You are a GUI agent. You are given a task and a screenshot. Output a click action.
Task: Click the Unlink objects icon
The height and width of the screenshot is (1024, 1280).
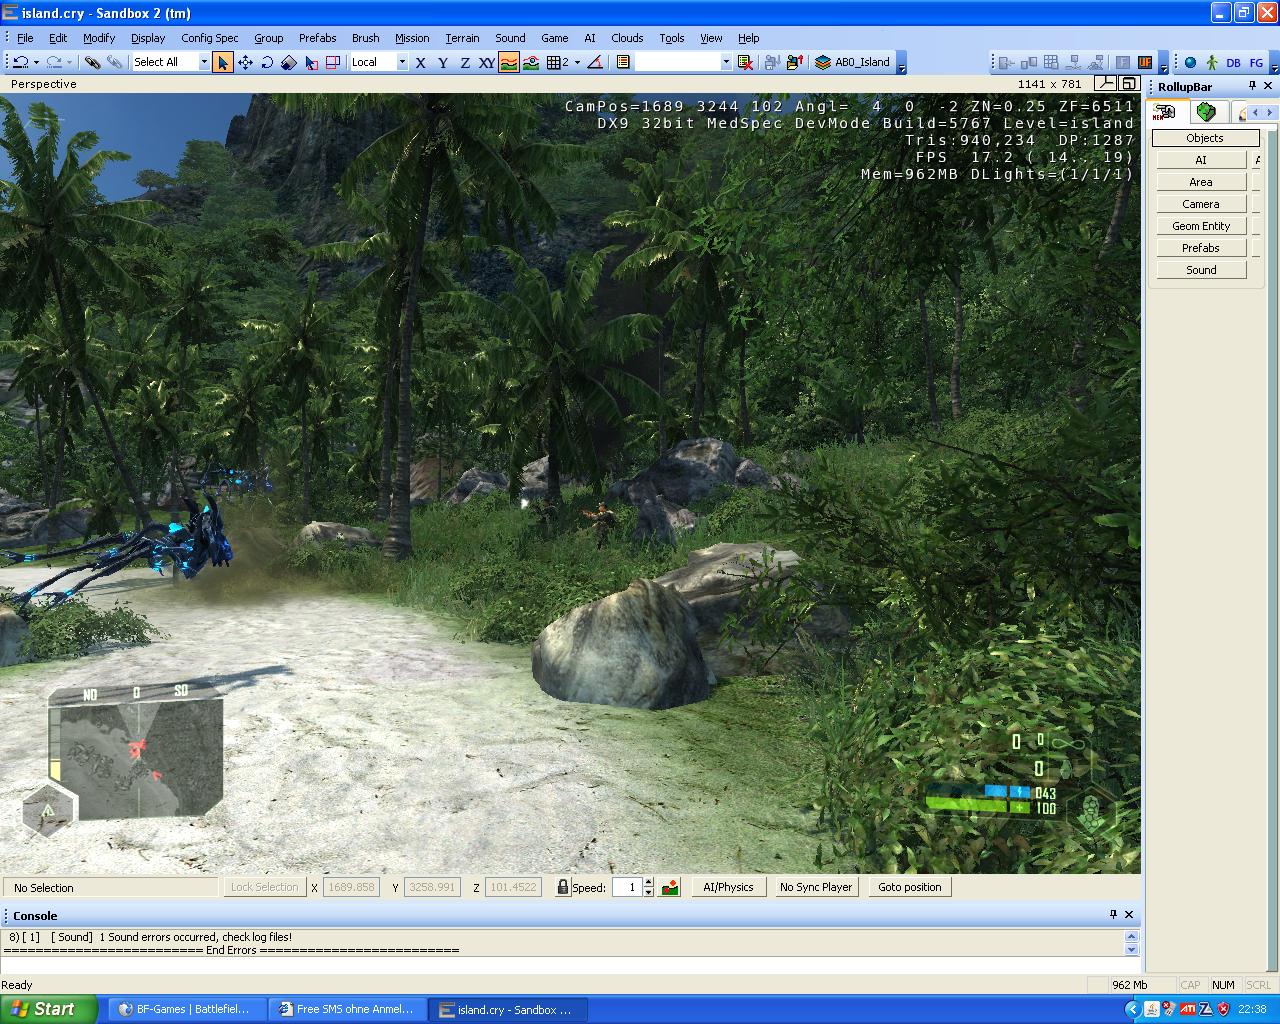(x=115, y=62)
